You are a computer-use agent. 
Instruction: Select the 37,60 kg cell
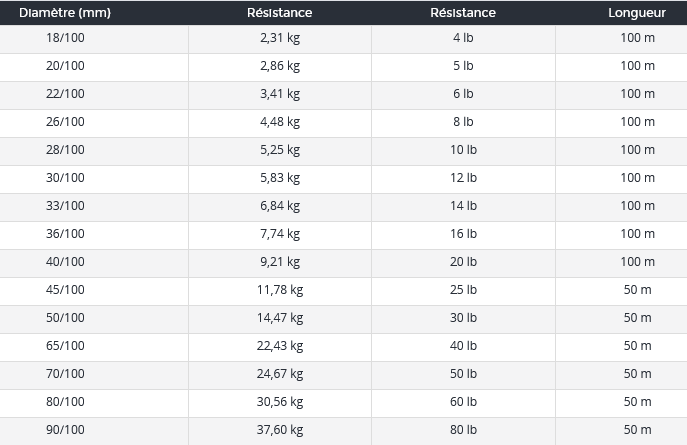279,430
